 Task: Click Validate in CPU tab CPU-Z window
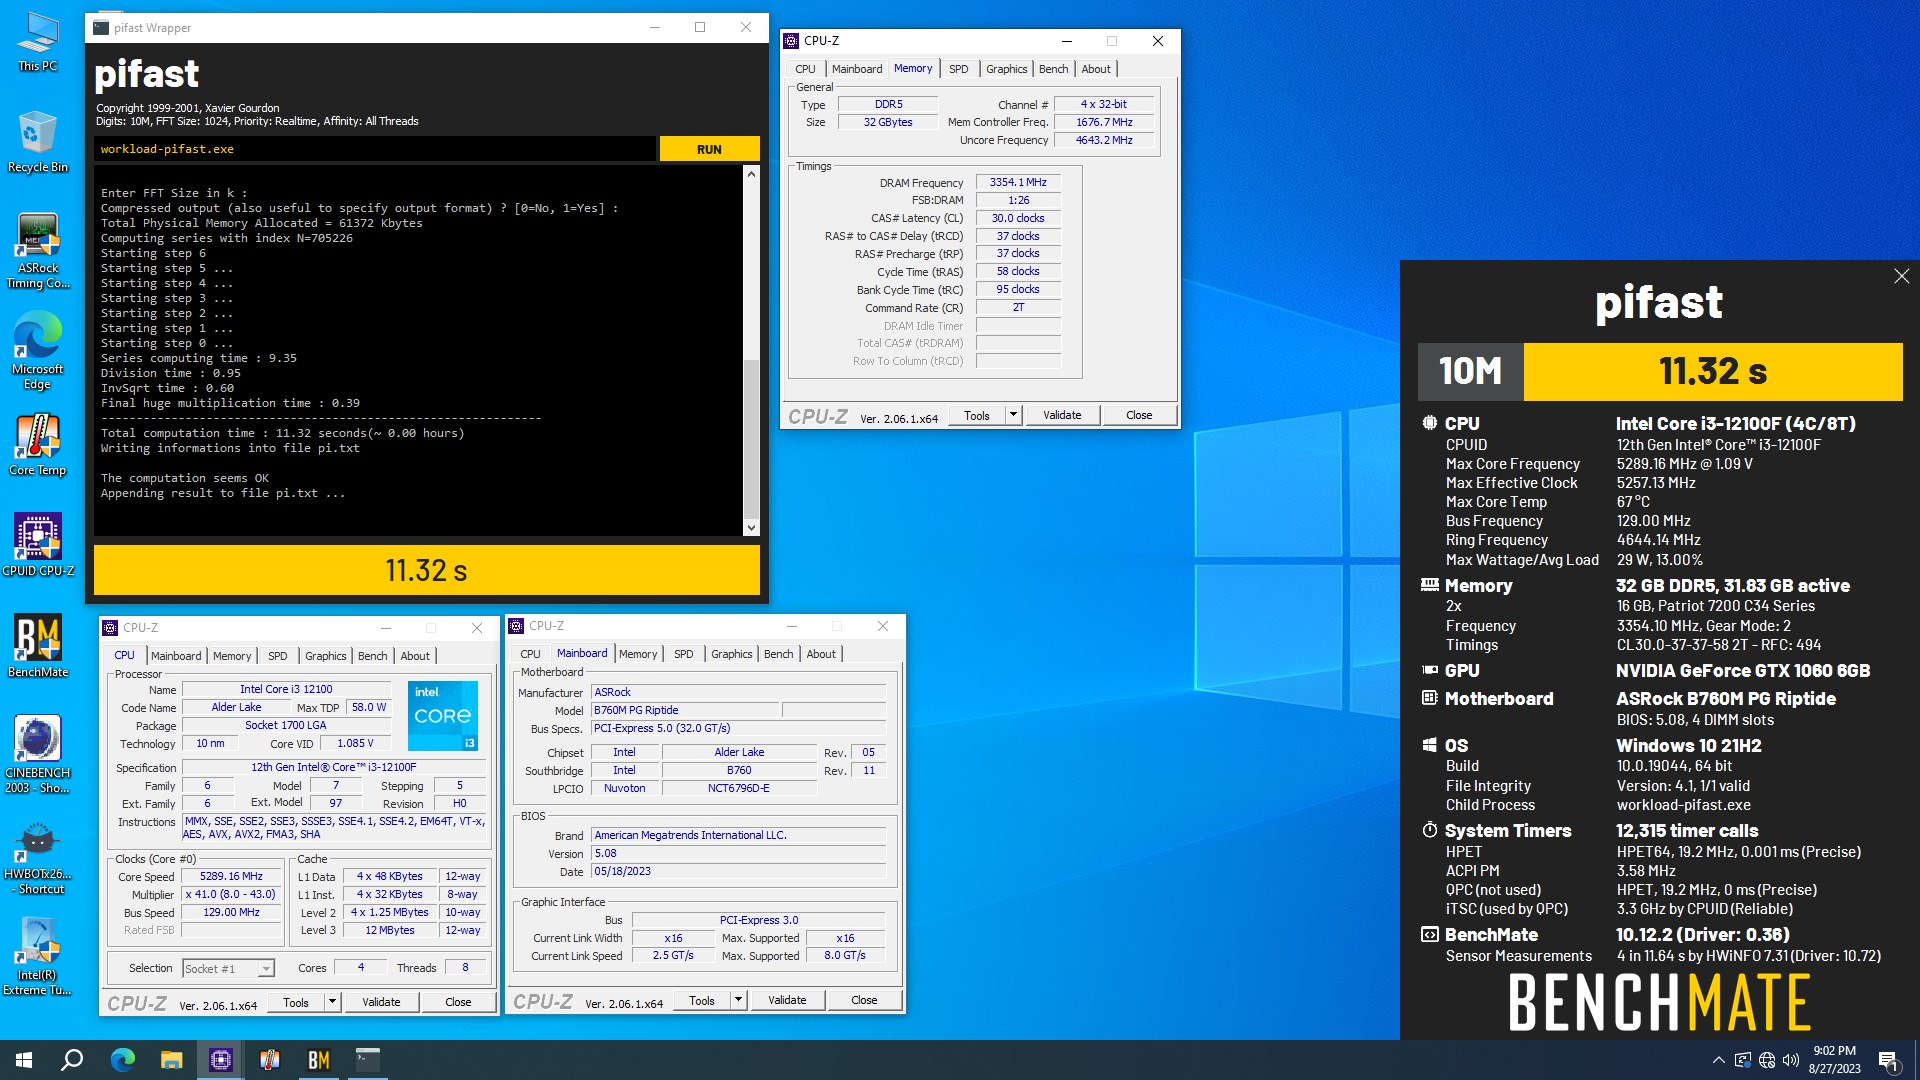381,1002
